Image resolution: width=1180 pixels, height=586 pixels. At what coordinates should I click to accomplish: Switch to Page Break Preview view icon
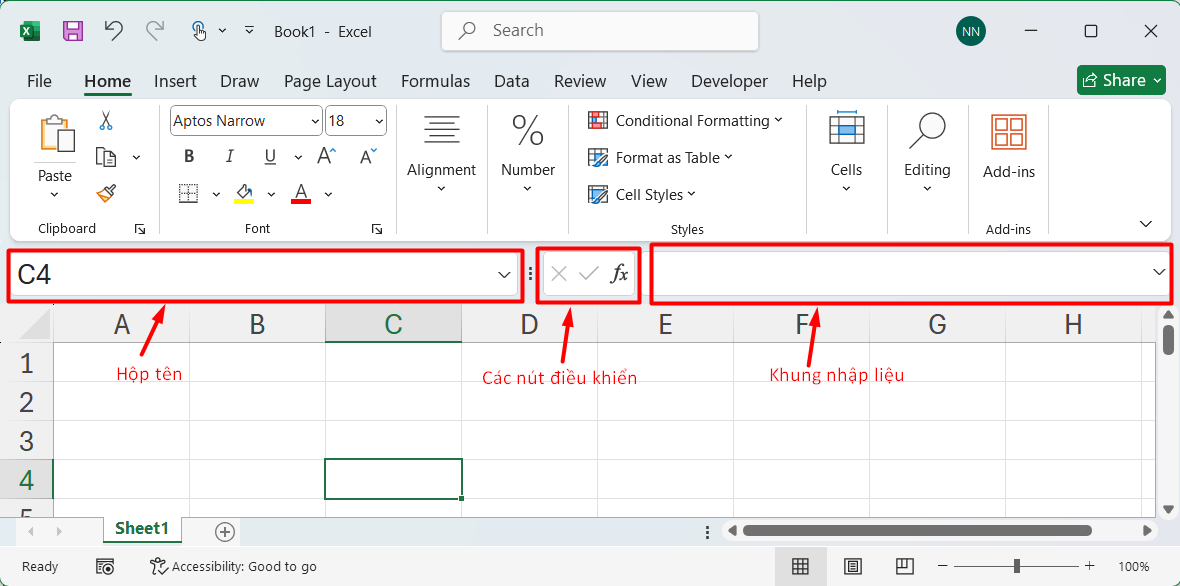click(904, 566)
